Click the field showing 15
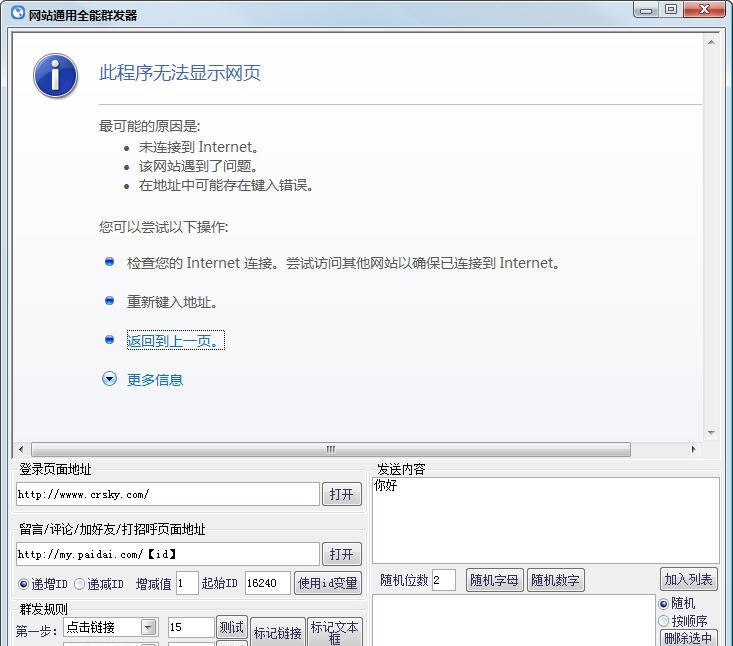Viewport: 733px width, 646px height. [x=191, y=627]
